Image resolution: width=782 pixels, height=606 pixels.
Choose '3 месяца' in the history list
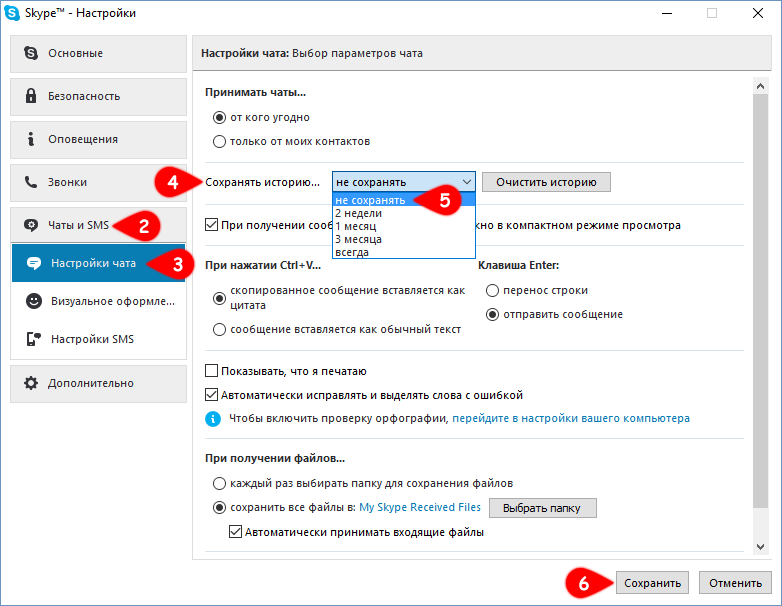click(x=403, y=239)
